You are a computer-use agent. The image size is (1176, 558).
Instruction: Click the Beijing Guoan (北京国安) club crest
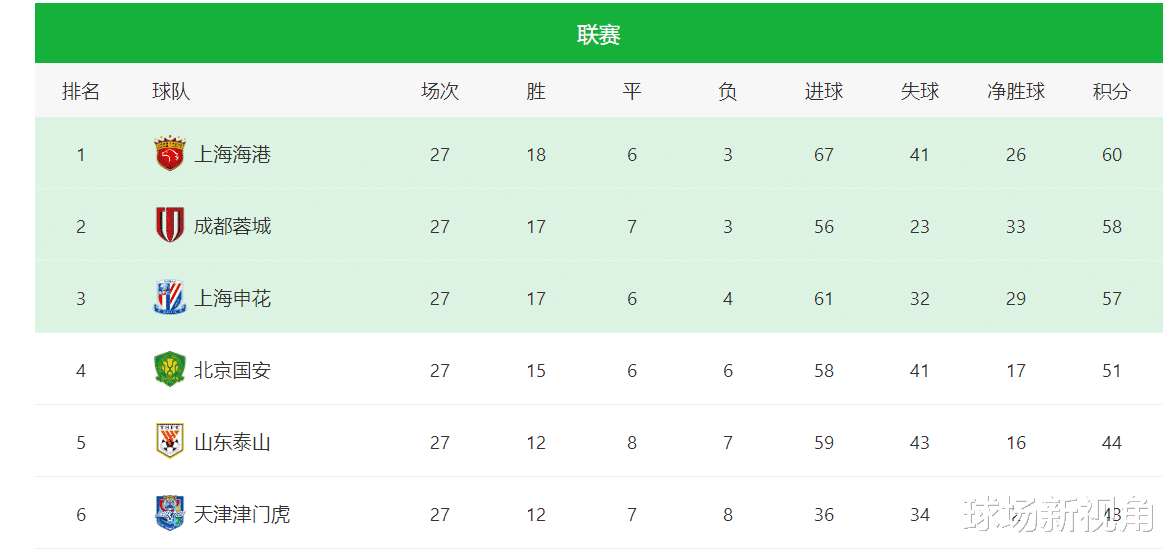(x=169, y=370)
